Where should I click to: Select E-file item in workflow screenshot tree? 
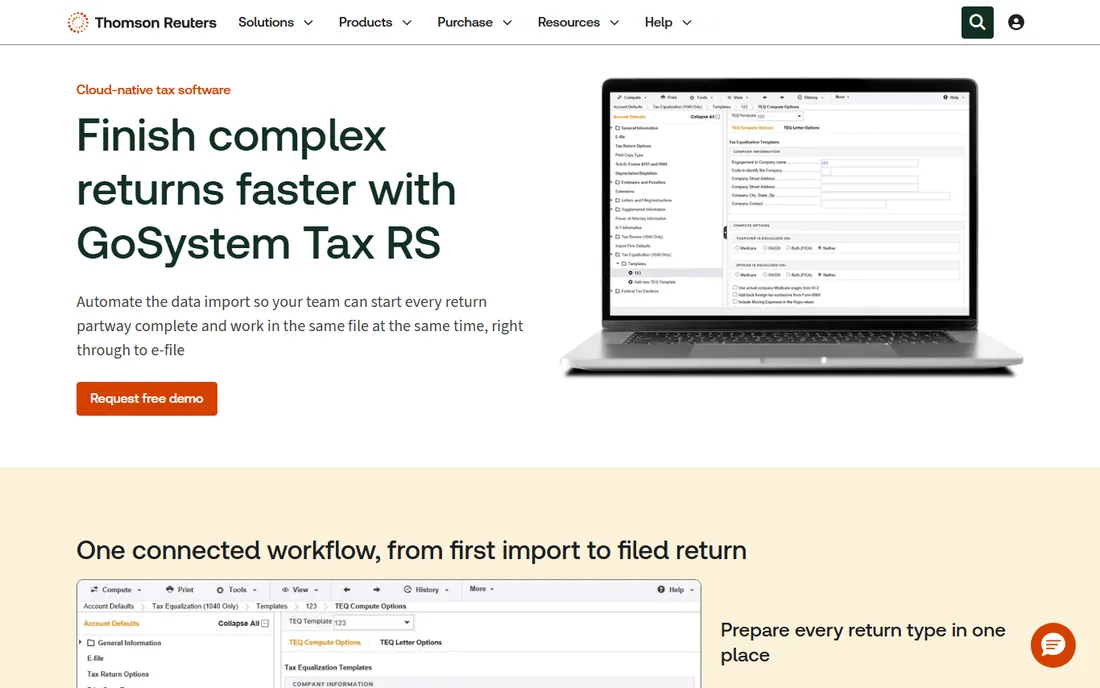coord(95,659)
